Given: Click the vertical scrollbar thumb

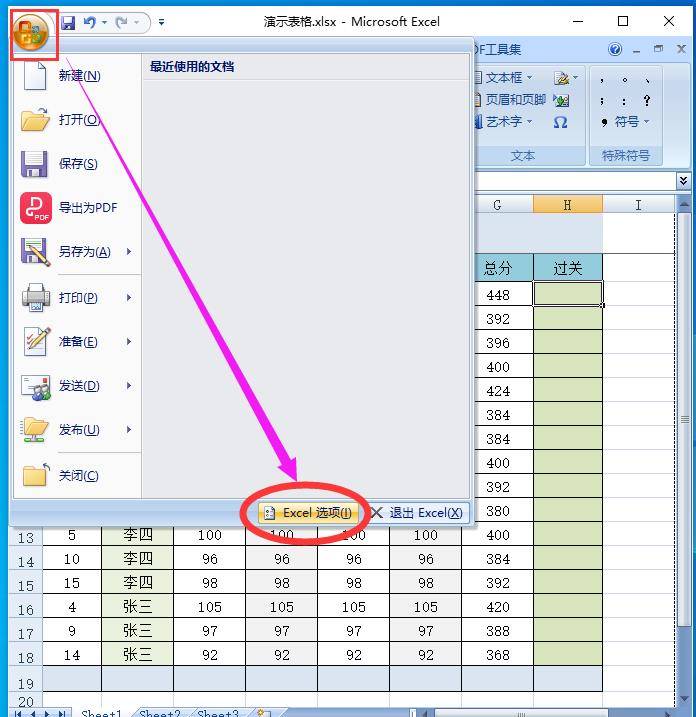Looking at the screenshot, I should [684, 419].
